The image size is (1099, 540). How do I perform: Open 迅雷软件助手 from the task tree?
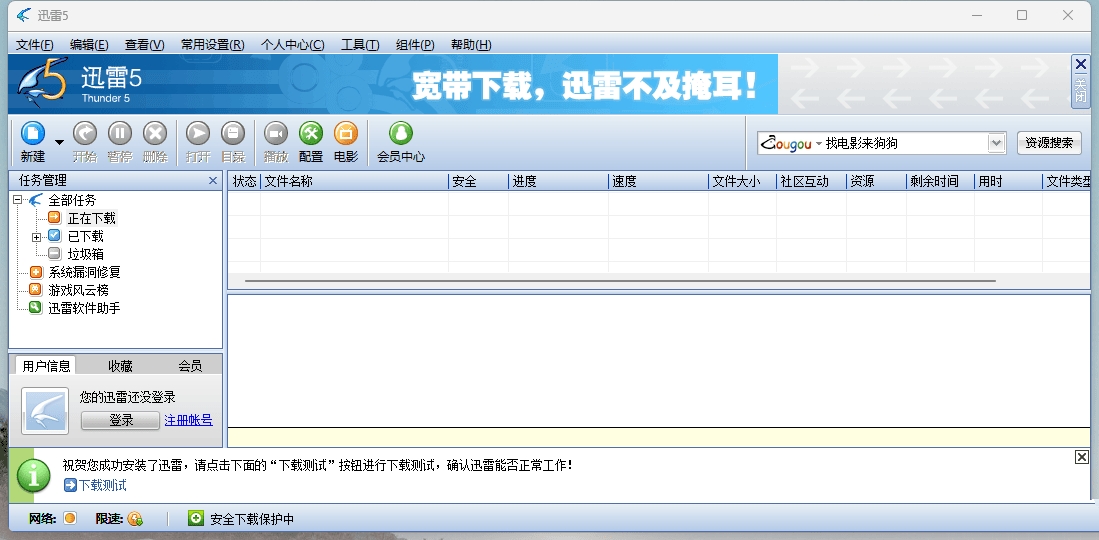click(84, 308)
